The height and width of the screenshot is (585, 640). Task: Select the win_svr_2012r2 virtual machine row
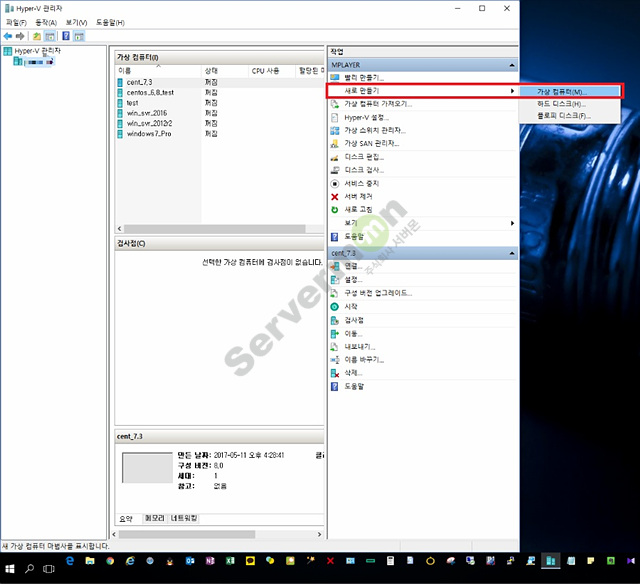point(220,123)
